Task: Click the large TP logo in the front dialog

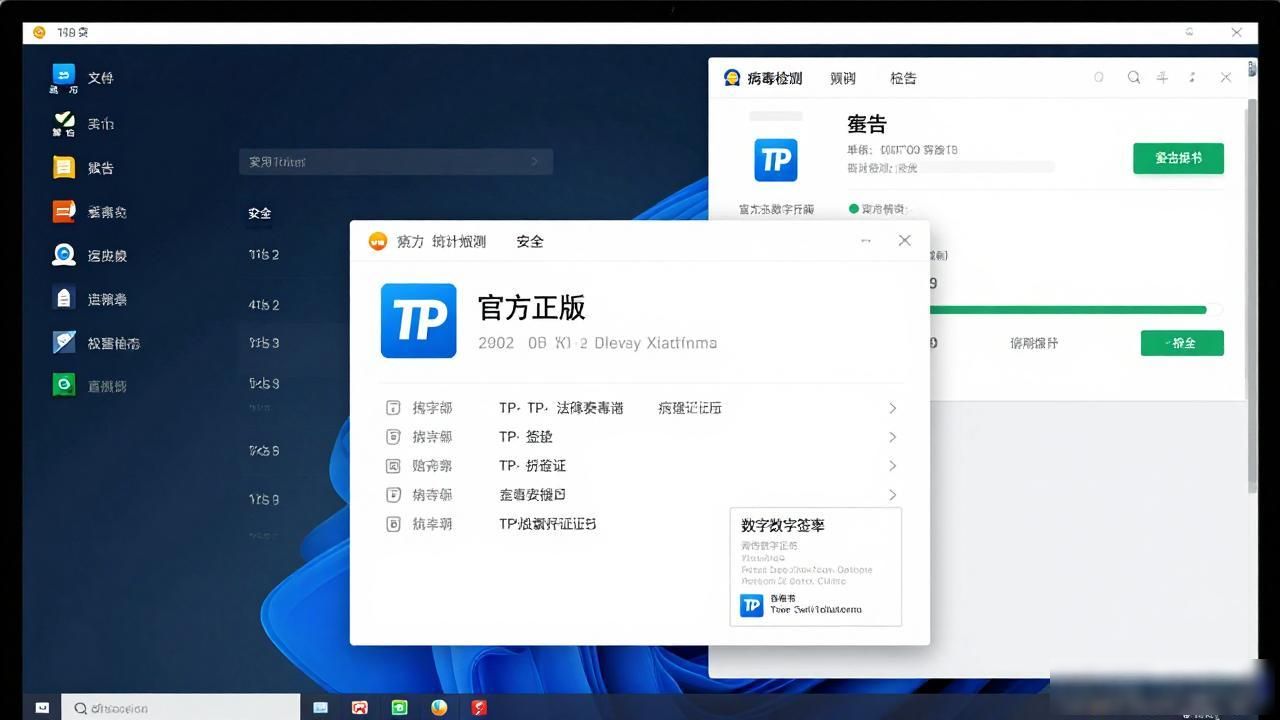Action: (418, 320)
